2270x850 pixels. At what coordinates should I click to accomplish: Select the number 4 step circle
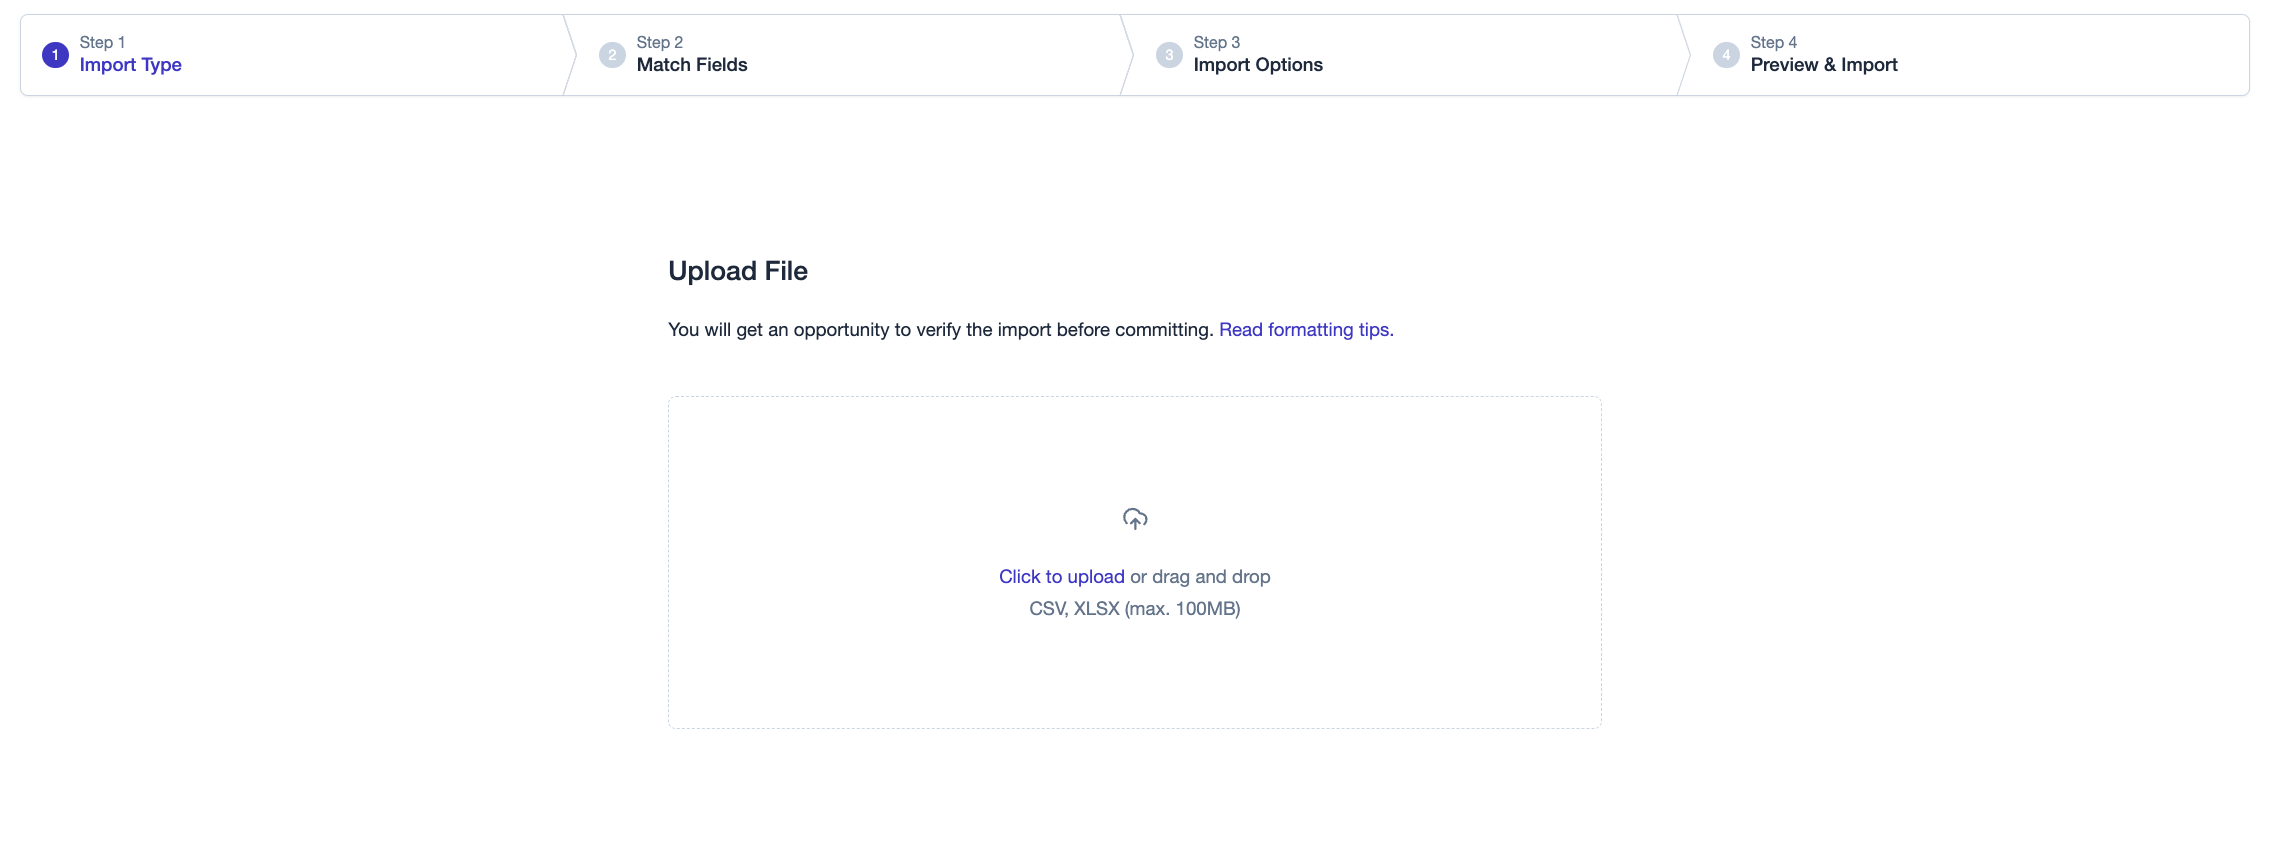(x=1726, y=55)
